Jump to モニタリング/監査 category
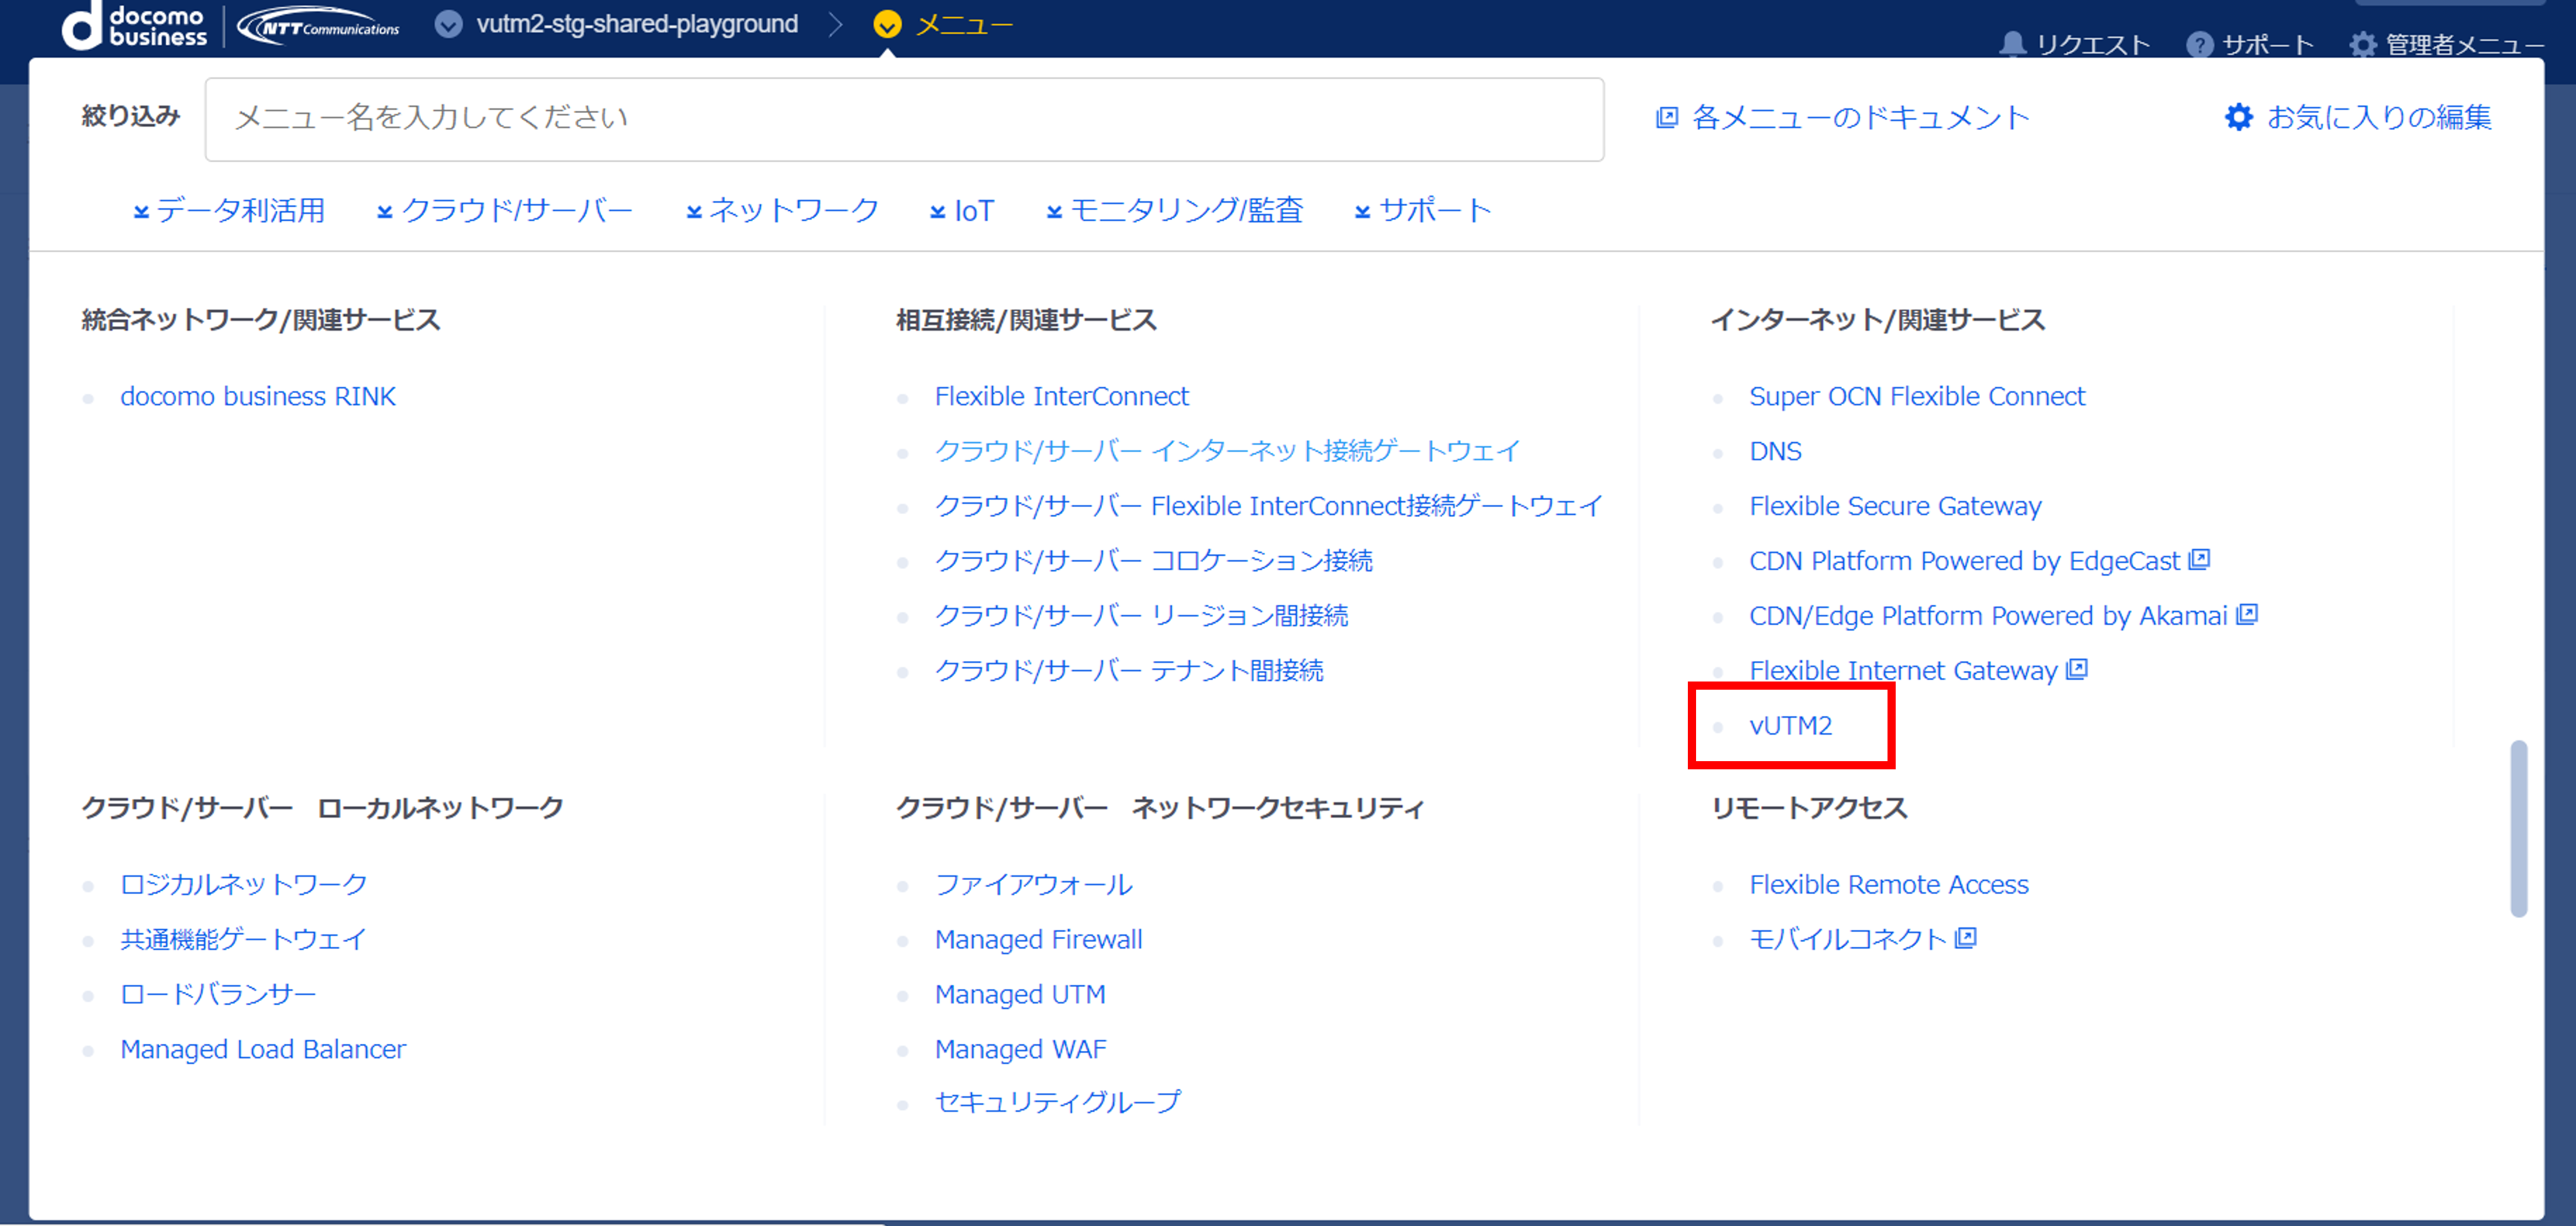 click(x=1186, y=210)
